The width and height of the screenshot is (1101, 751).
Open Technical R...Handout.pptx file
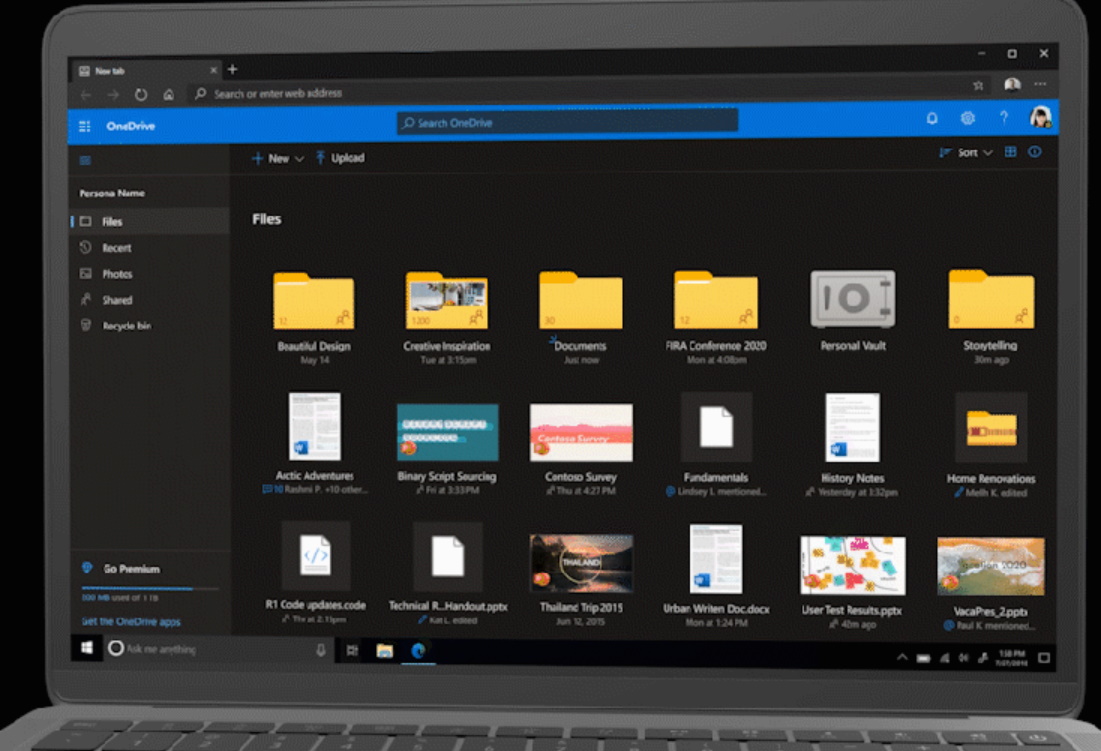point(448,557)
